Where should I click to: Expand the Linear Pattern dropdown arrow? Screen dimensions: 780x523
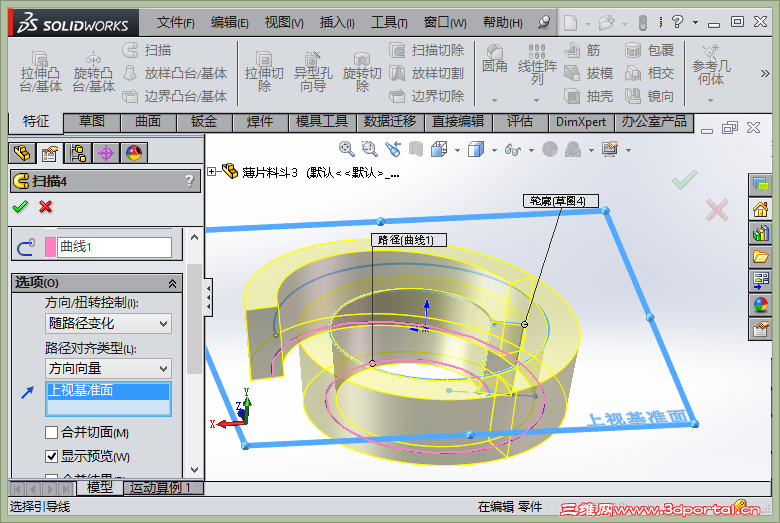tap(536, 100)
